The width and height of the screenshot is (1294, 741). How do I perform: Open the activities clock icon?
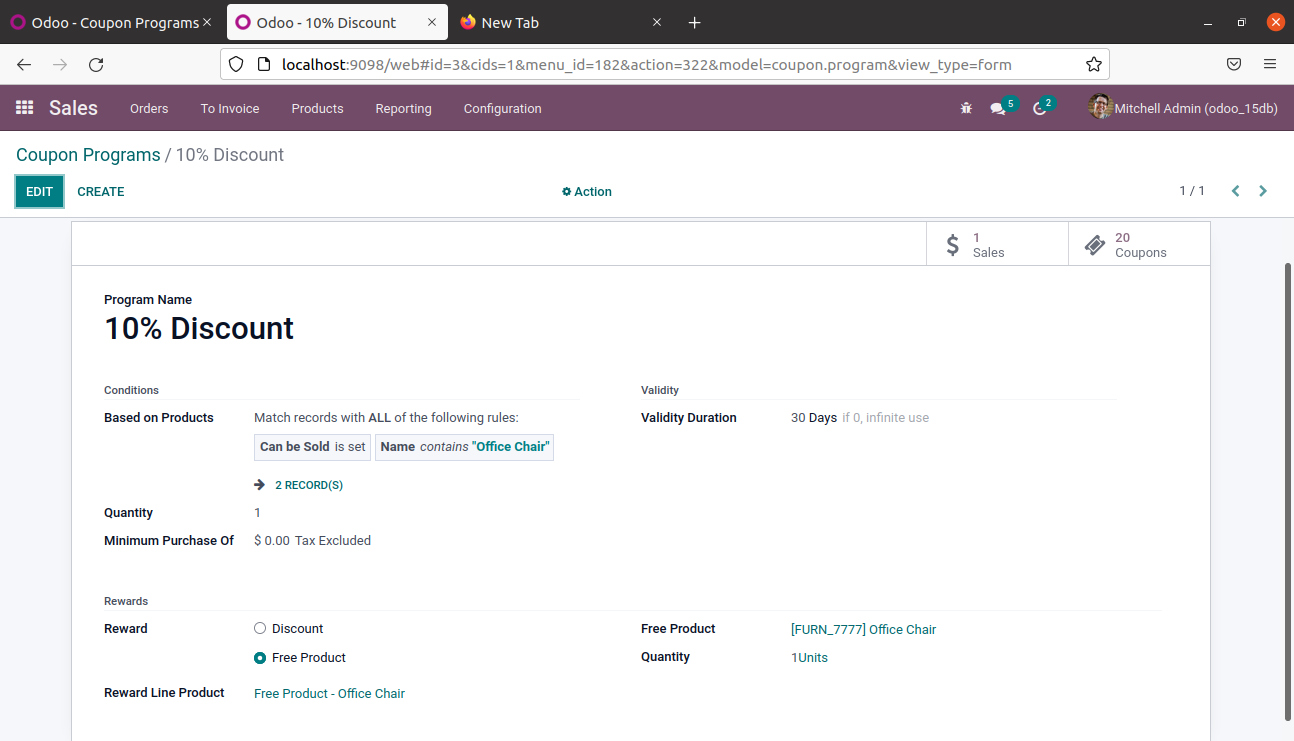point(1040,108)
